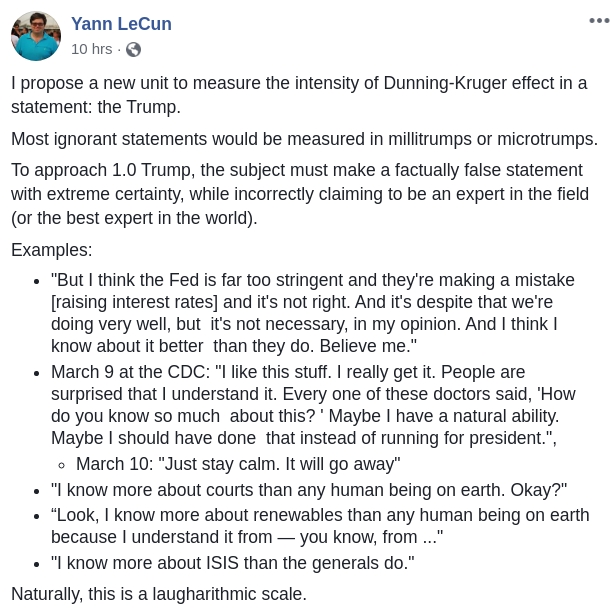Click the "I propose a new unit" opening paragraph

(x=299, y=95)
